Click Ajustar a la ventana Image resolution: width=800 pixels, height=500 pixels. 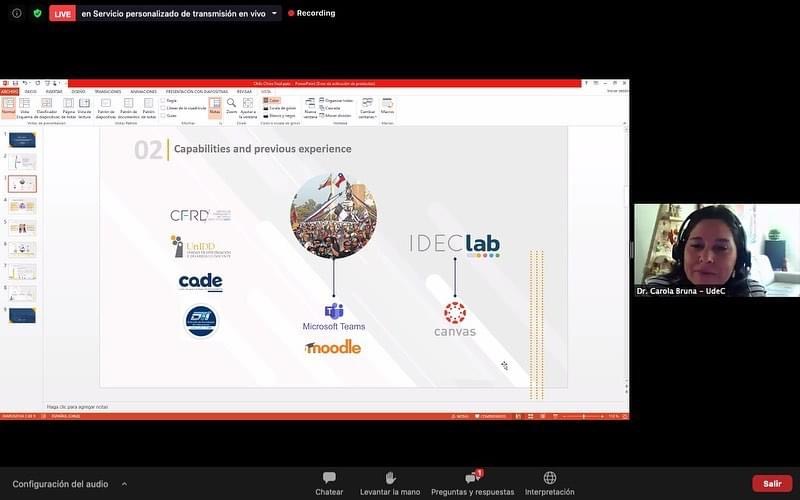point(248,109)
